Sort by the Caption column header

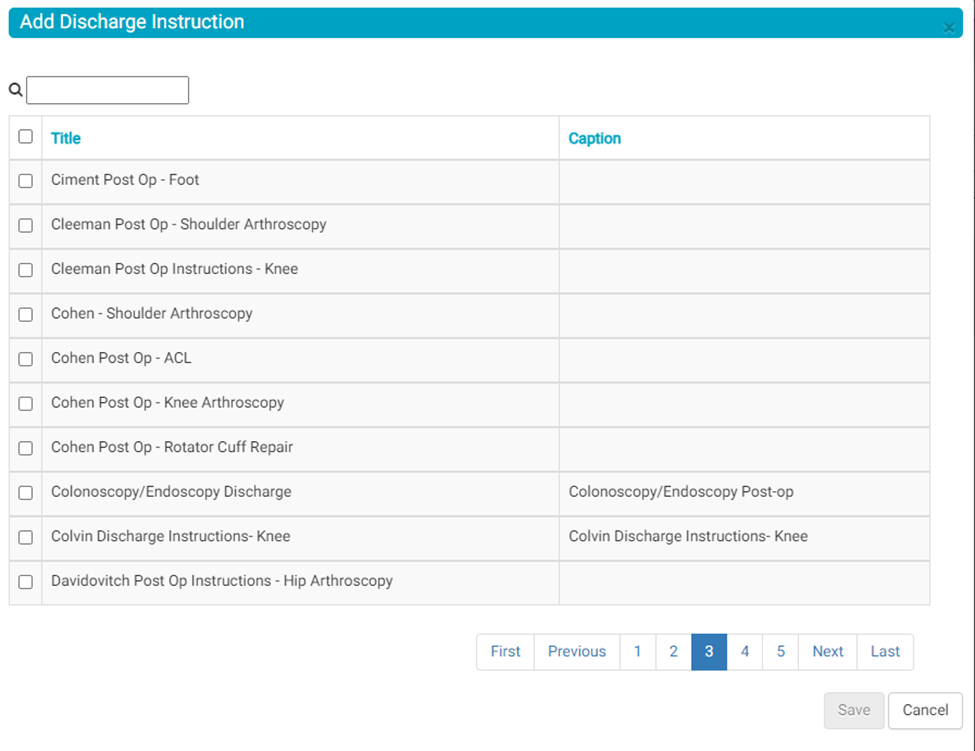(594, 138)
